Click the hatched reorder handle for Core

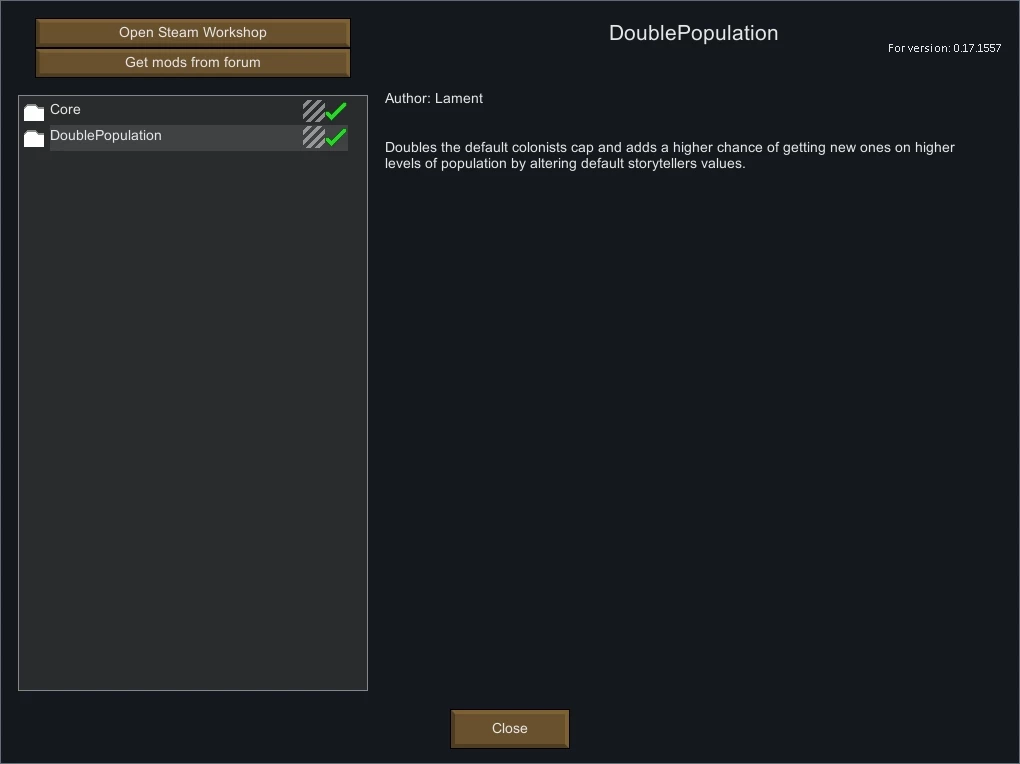click(x=314, y=111)
